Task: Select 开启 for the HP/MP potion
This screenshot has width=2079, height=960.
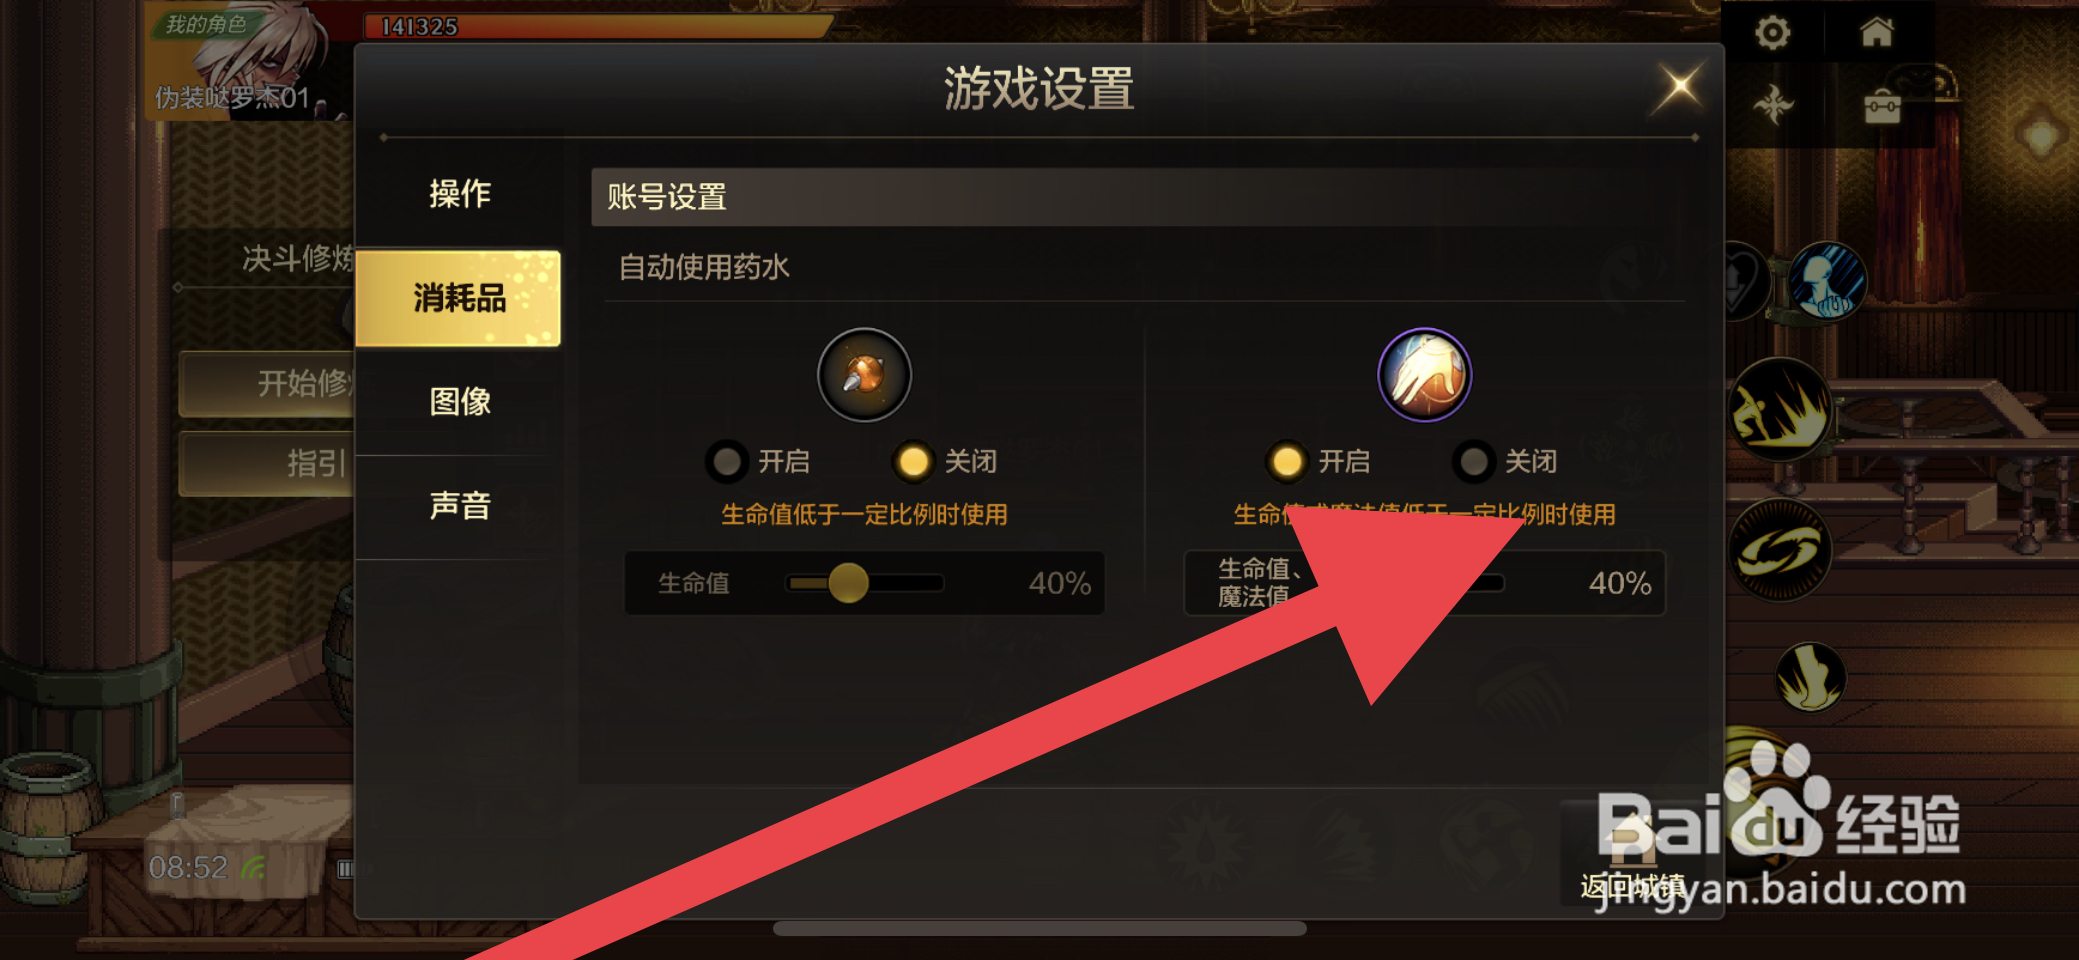Action: point(1317,461)
